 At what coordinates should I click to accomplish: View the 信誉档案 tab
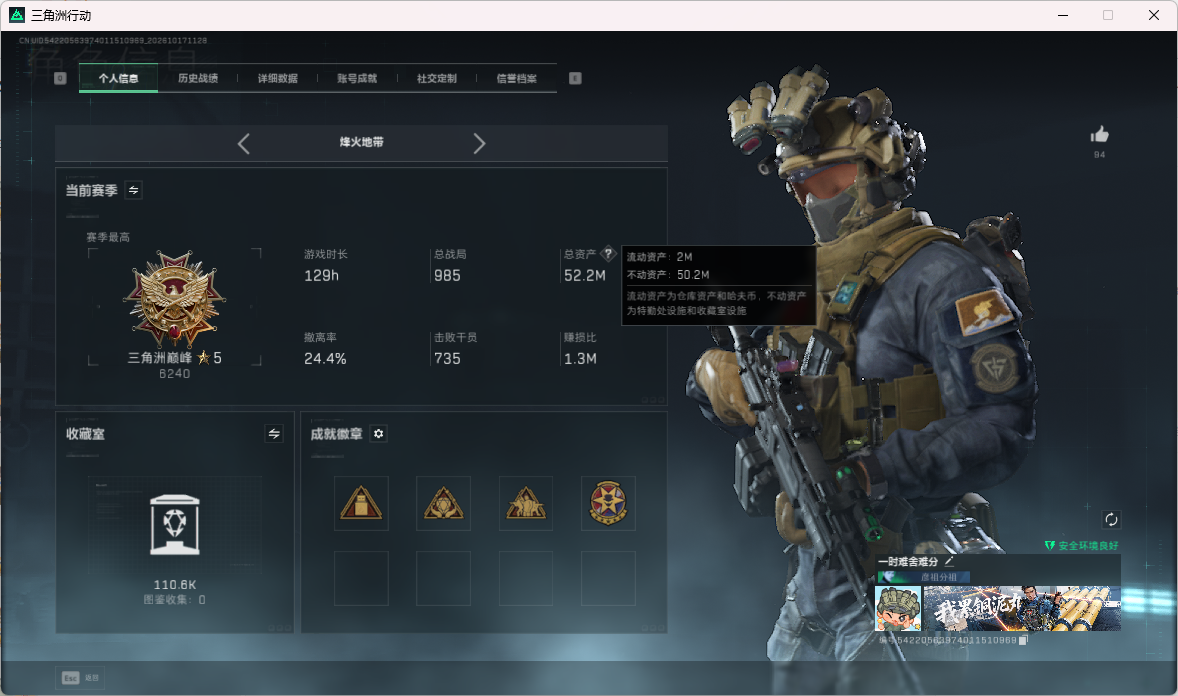point(516,78)
